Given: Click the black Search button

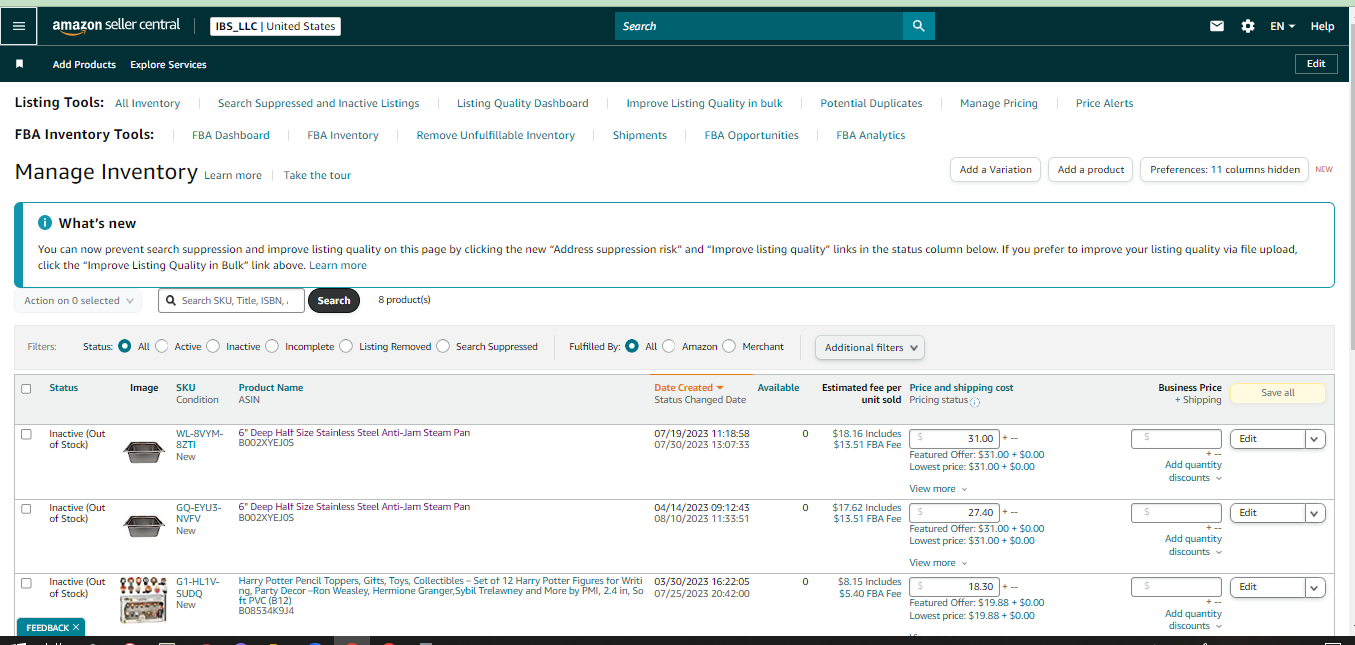Looking at the screenshot, I should tap(334, 300).
